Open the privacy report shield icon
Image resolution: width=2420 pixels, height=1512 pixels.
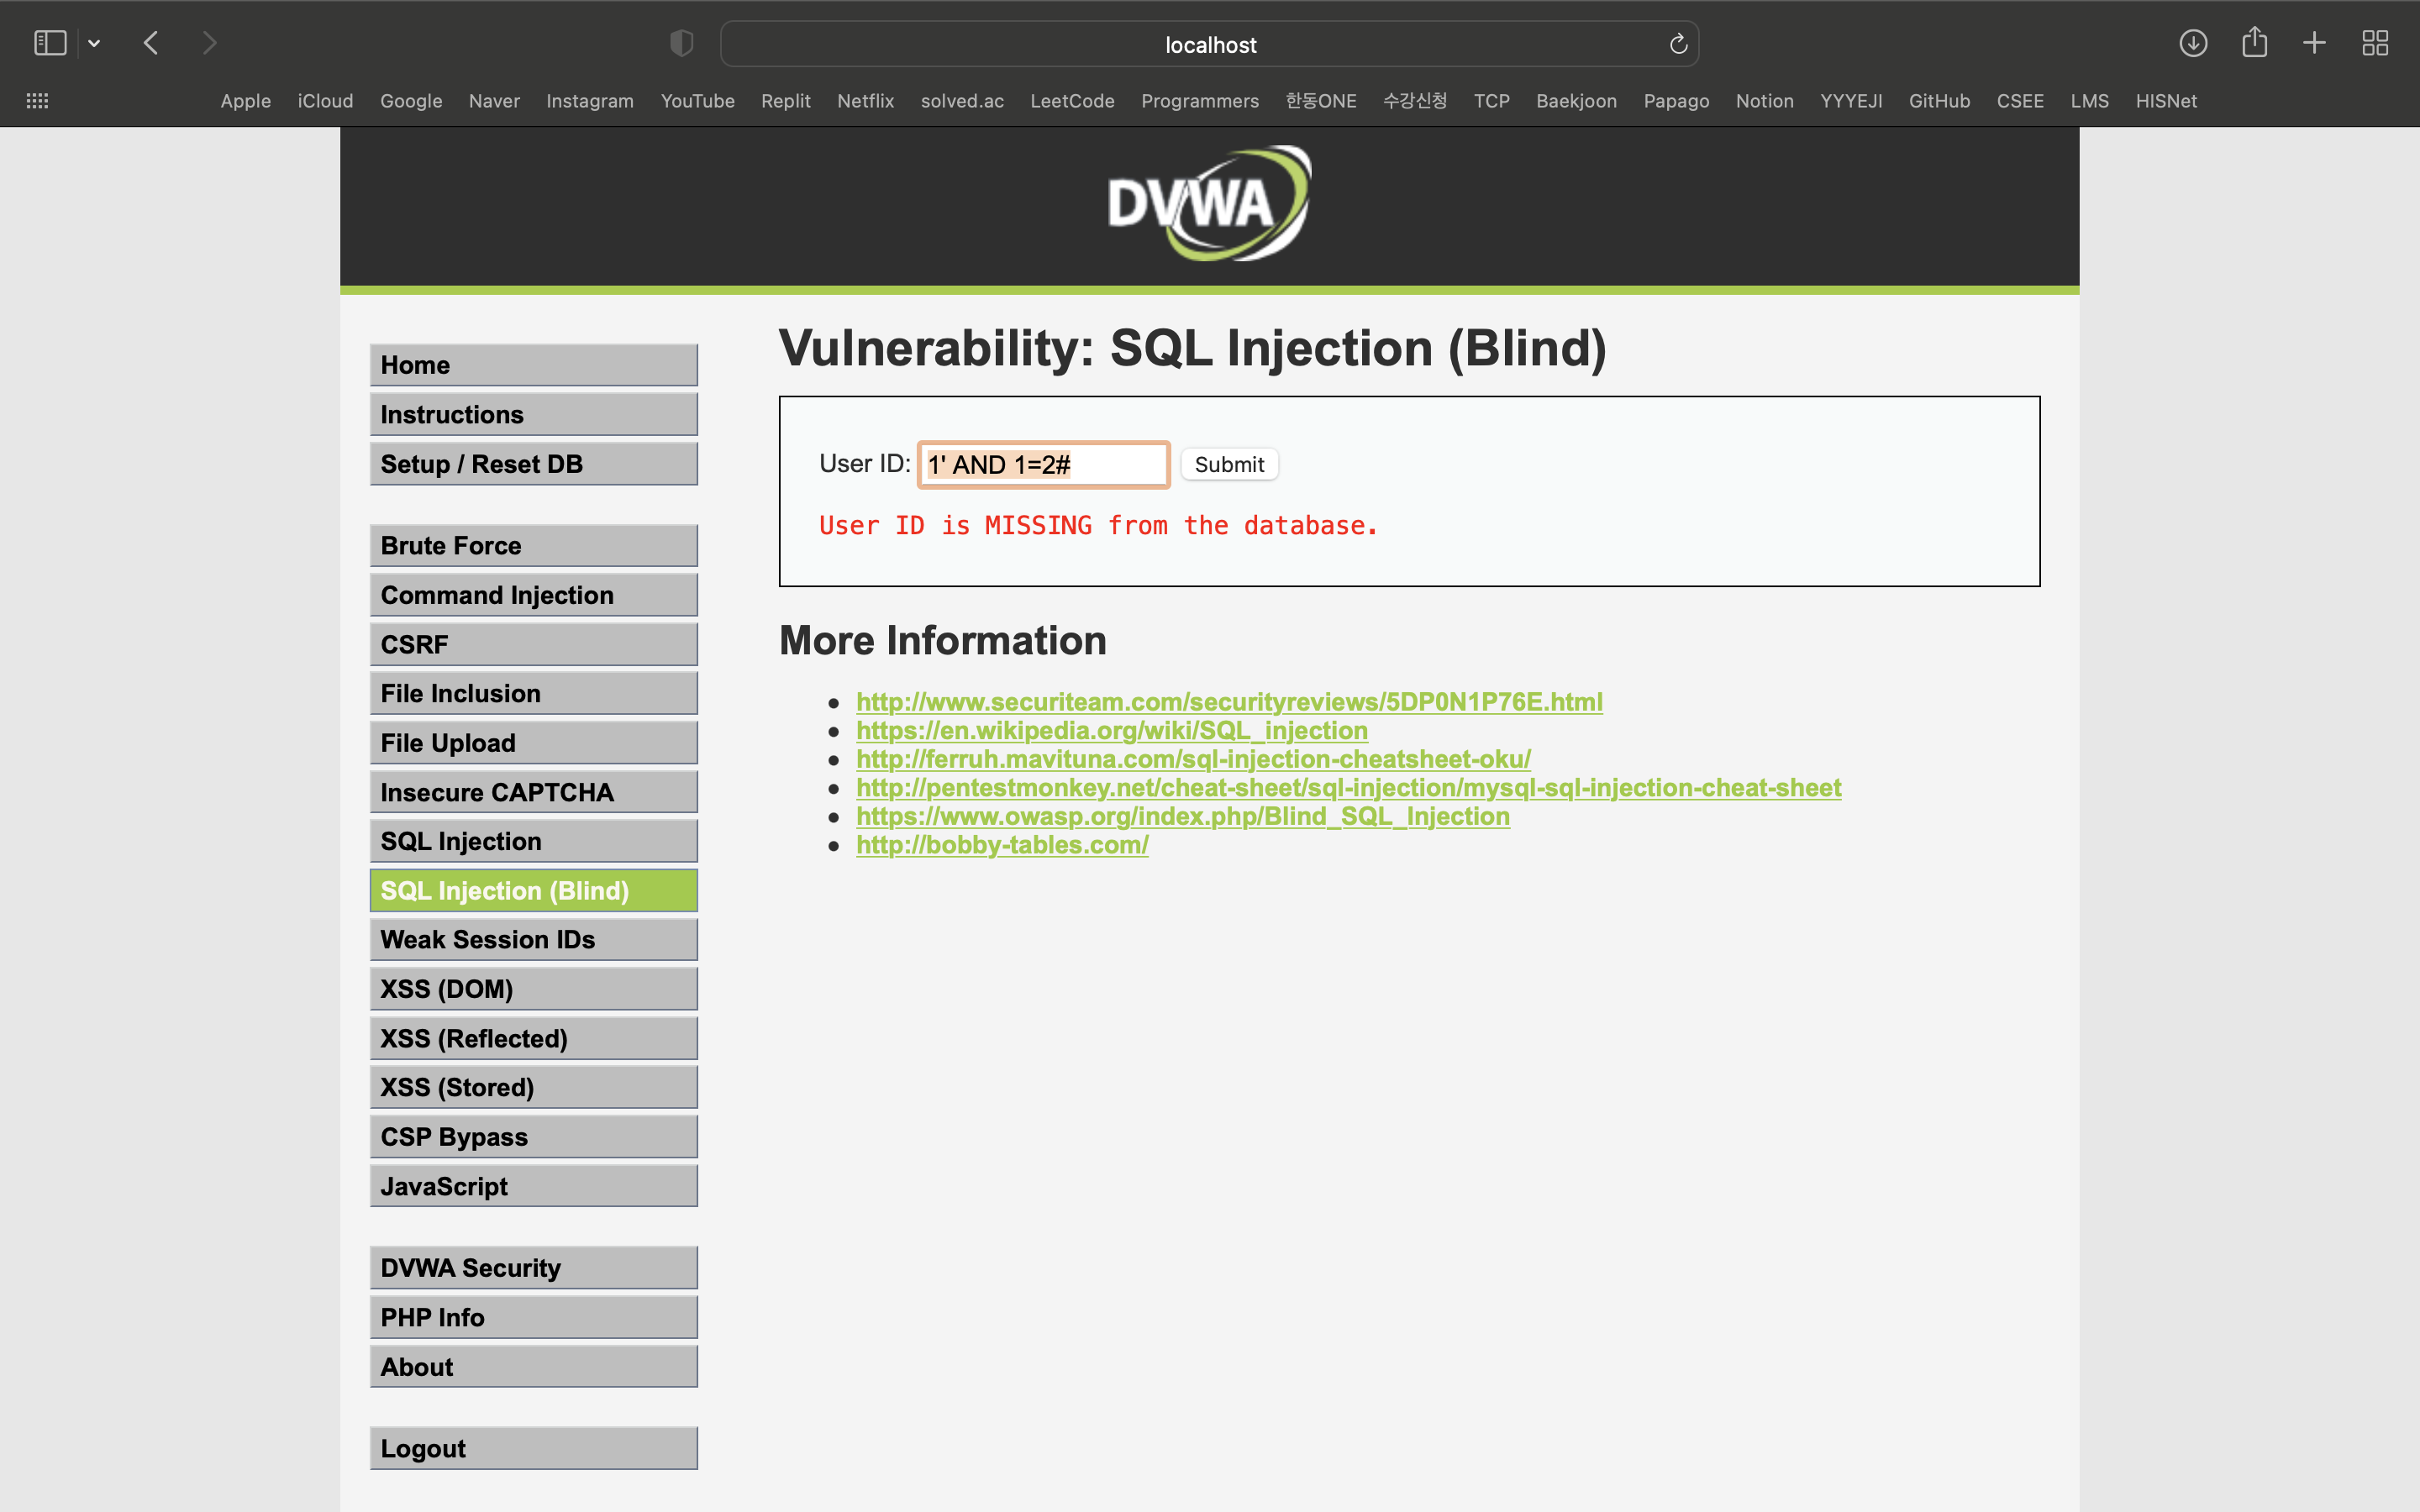click(681, 43)
